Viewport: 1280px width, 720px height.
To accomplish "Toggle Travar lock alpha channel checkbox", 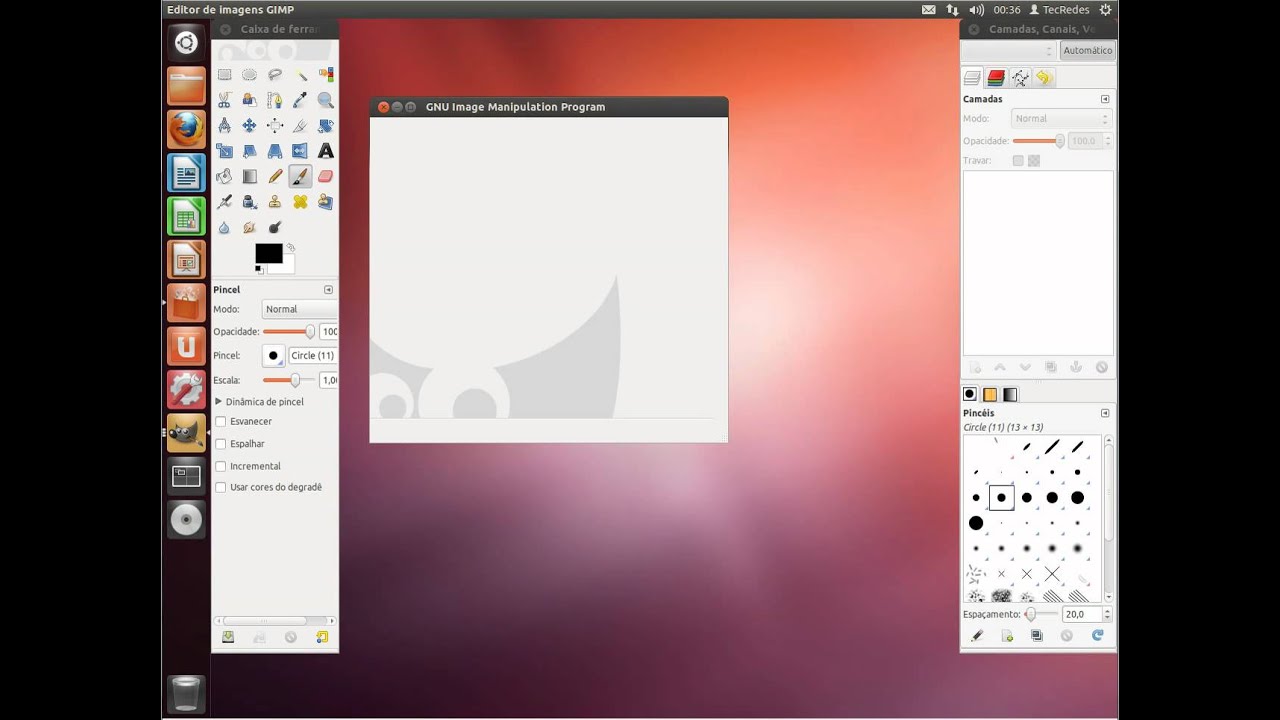I will [x=1034, y=160].
